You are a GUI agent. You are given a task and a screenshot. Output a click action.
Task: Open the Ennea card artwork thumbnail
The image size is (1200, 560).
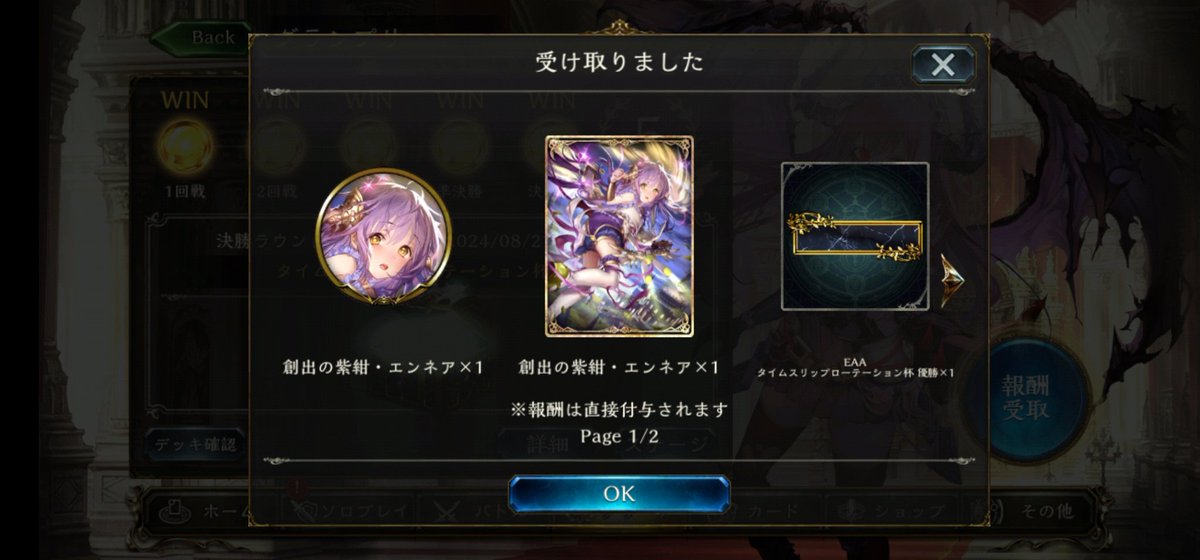(619, 236)
